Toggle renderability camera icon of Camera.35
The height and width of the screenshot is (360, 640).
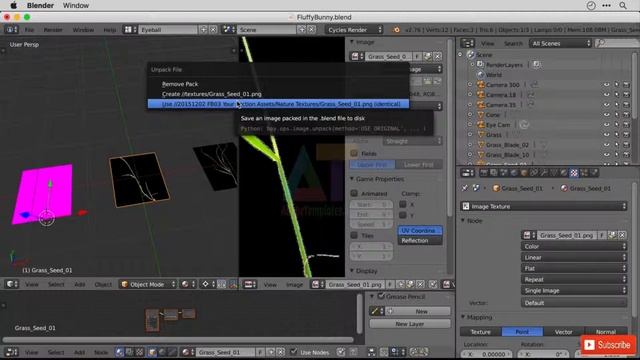click(626, 105)
